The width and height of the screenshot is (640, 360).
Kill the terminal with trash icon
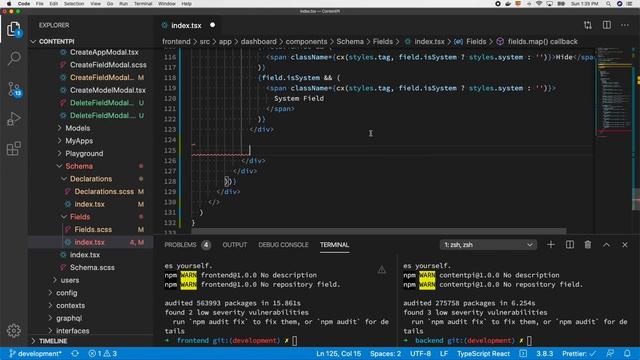tap(588, 244)
